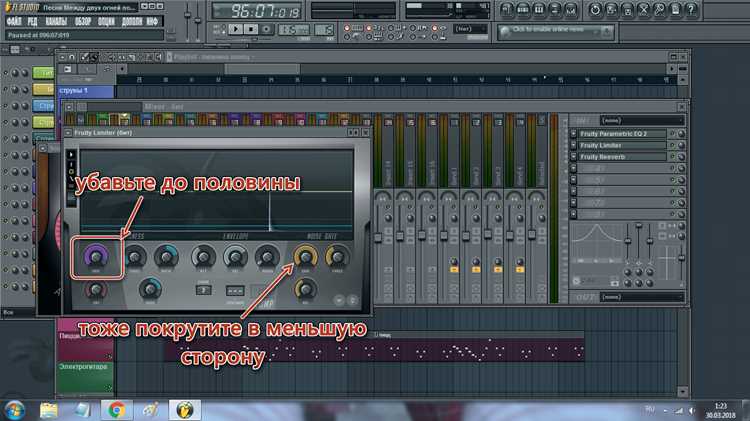Open Google Chrome from the taskbar
Viewport: 750px width, 421px height.
116,410
